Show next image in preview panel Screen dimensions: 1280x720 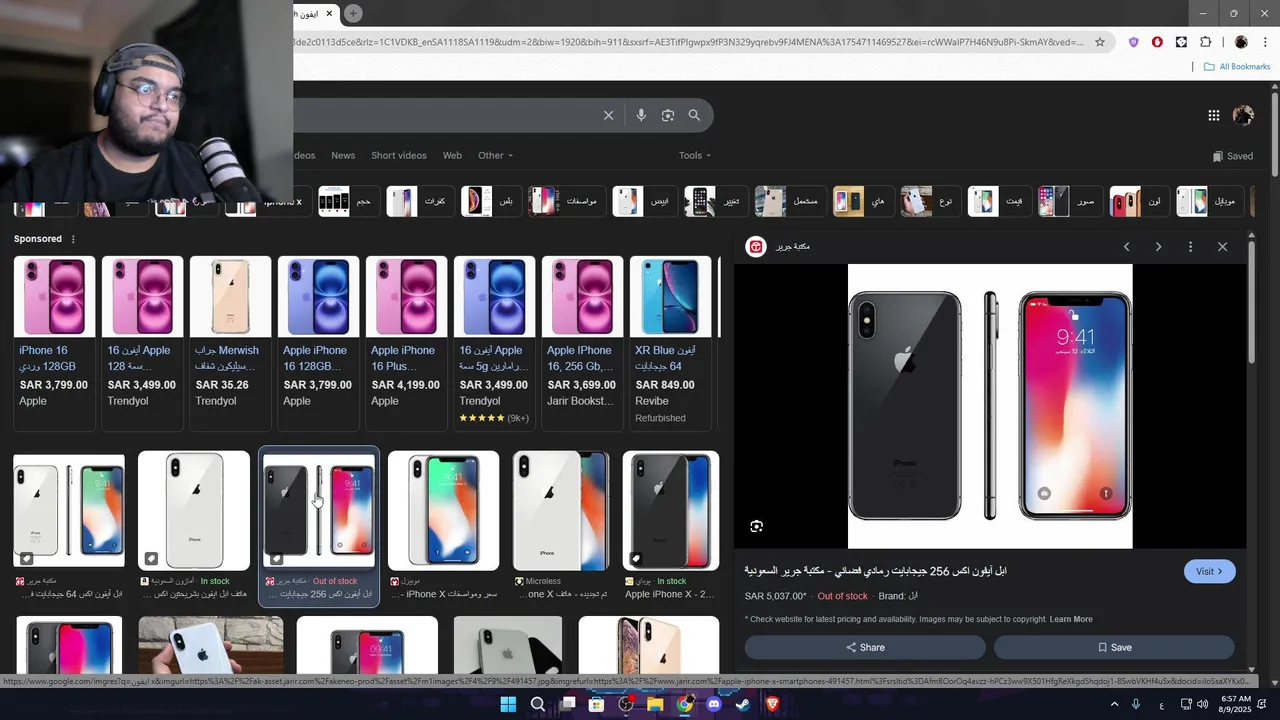coord(1158,247)
